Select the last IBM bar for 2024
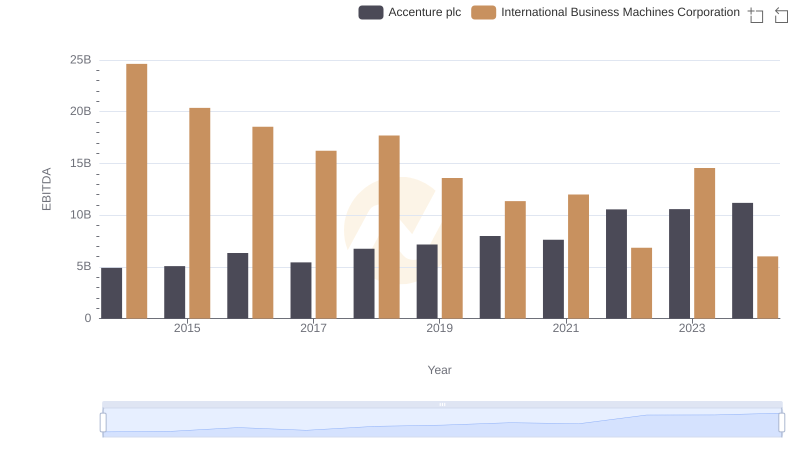 [768, 288]
